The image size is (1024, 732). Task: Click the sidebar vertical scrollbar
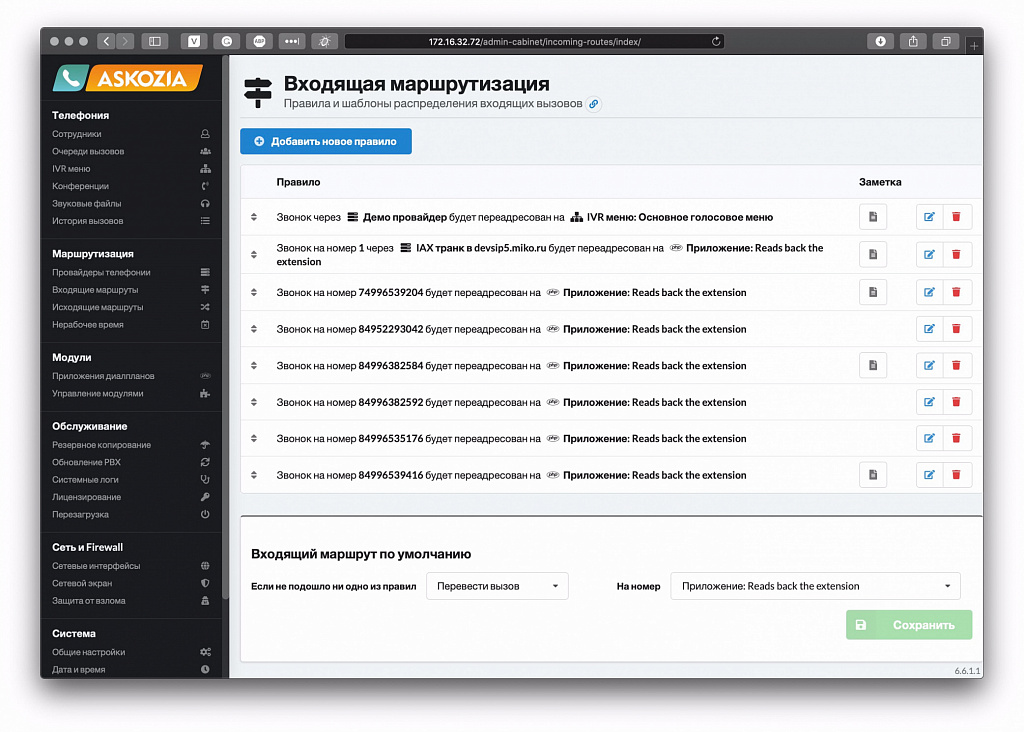point(225,326)
